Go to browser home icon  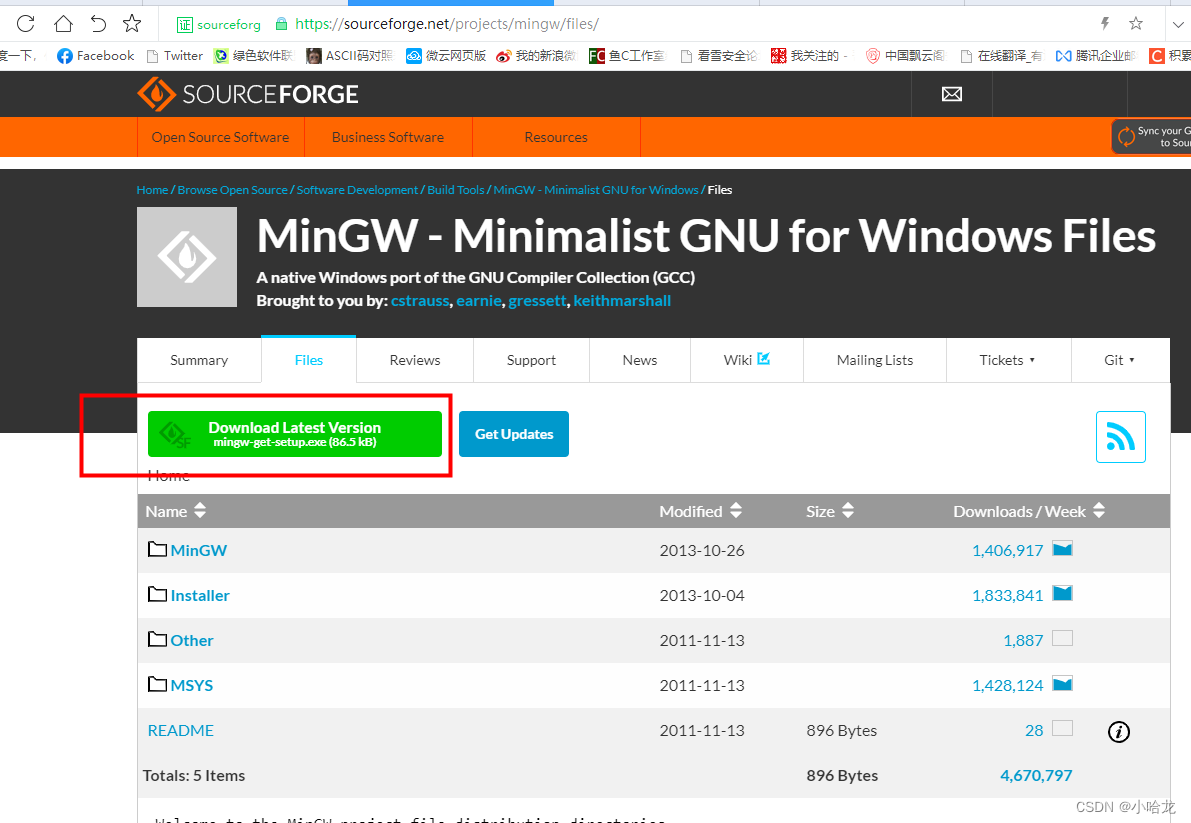(x=63, y=24)
